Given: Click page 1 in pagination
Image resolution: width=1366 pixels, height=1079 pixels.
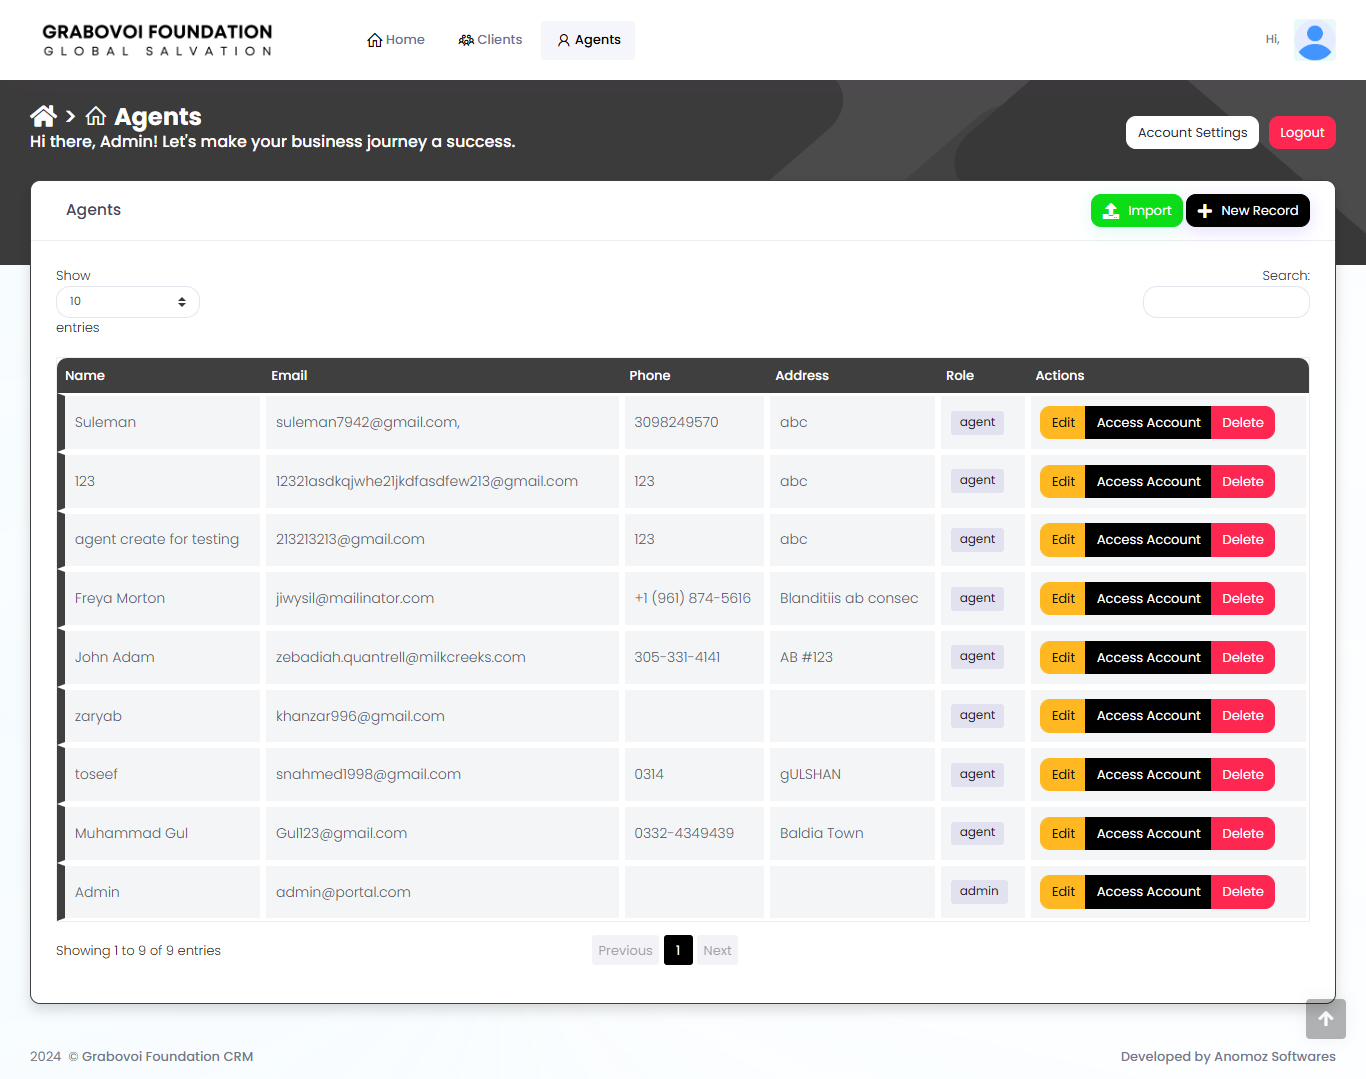Looking at the screenshot, I should pos(678,950).
